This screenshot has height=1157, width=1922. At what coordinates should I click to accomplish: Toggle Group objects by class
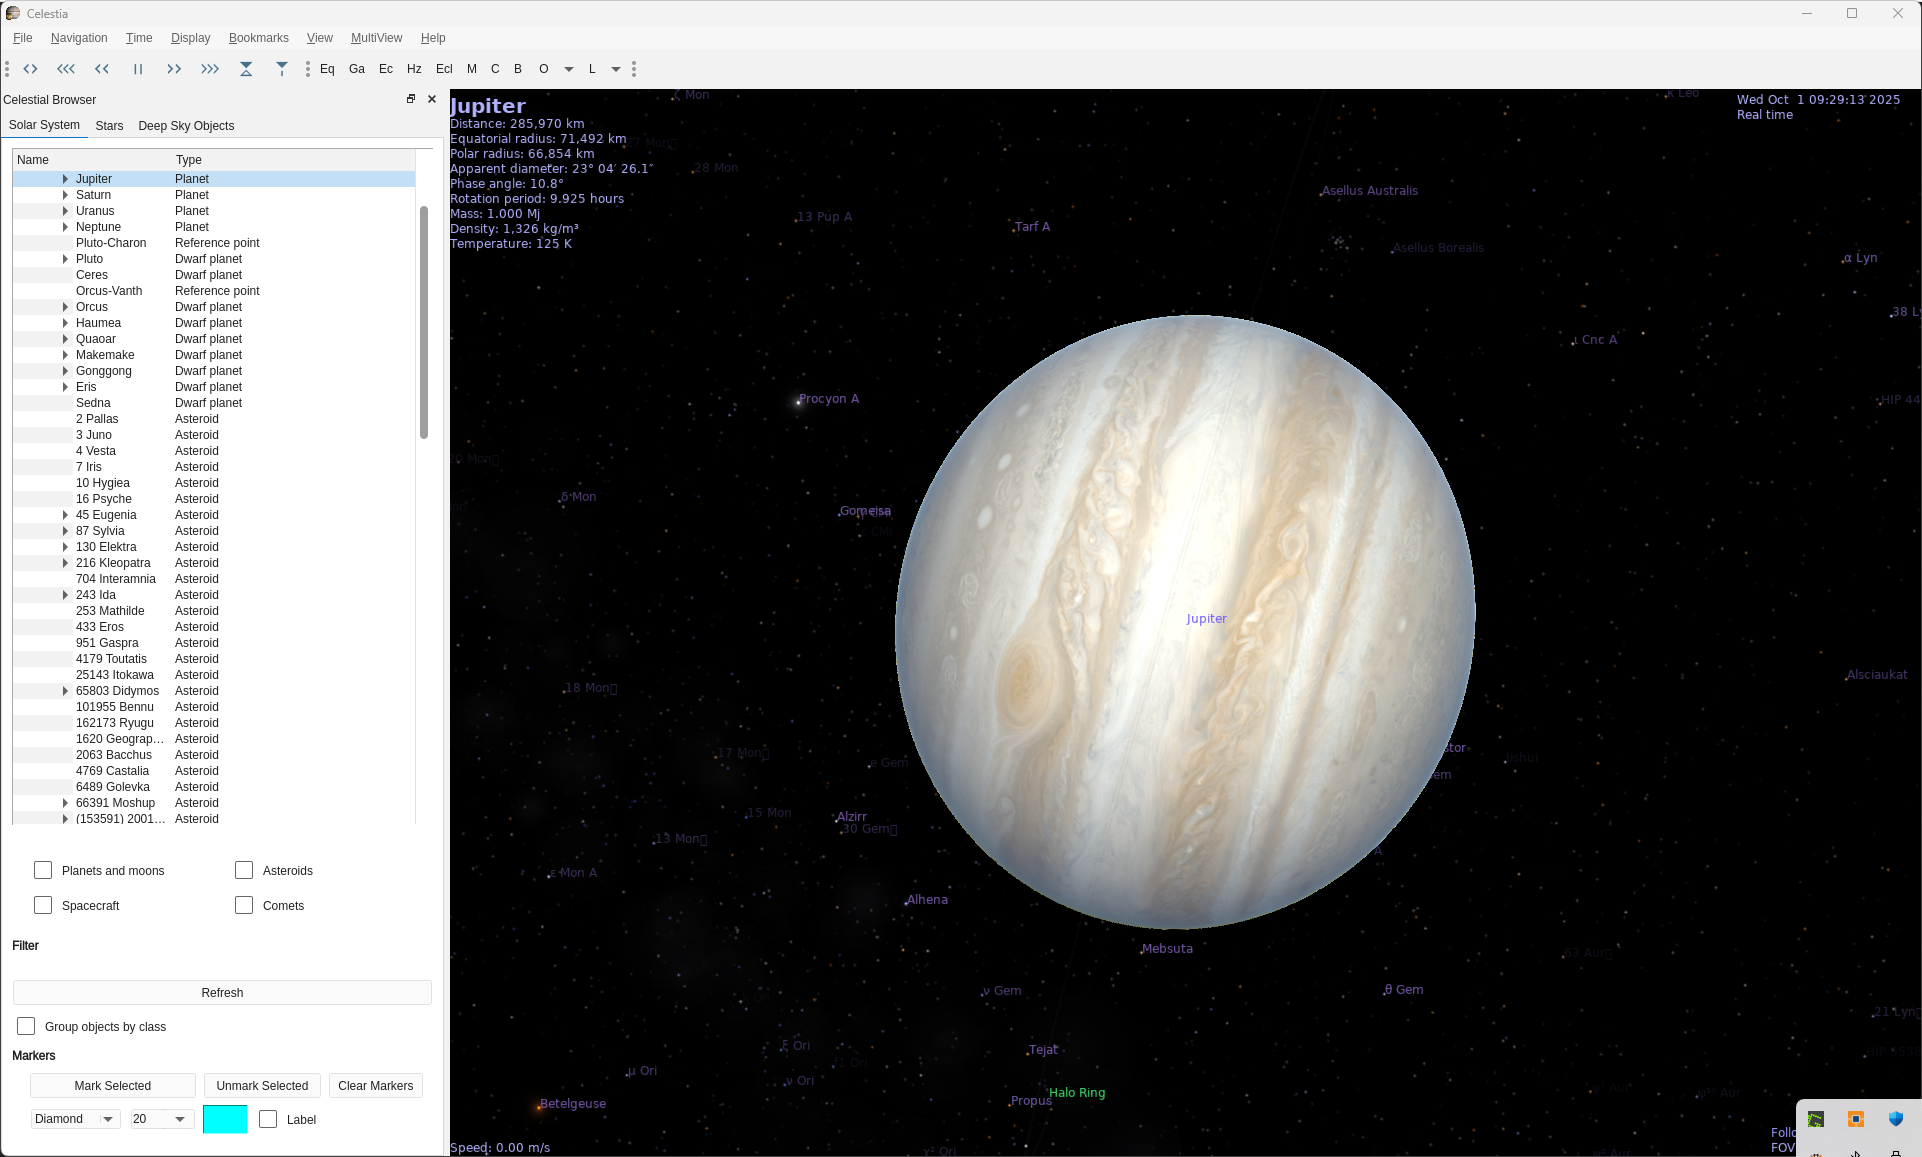pos(26,1026)
